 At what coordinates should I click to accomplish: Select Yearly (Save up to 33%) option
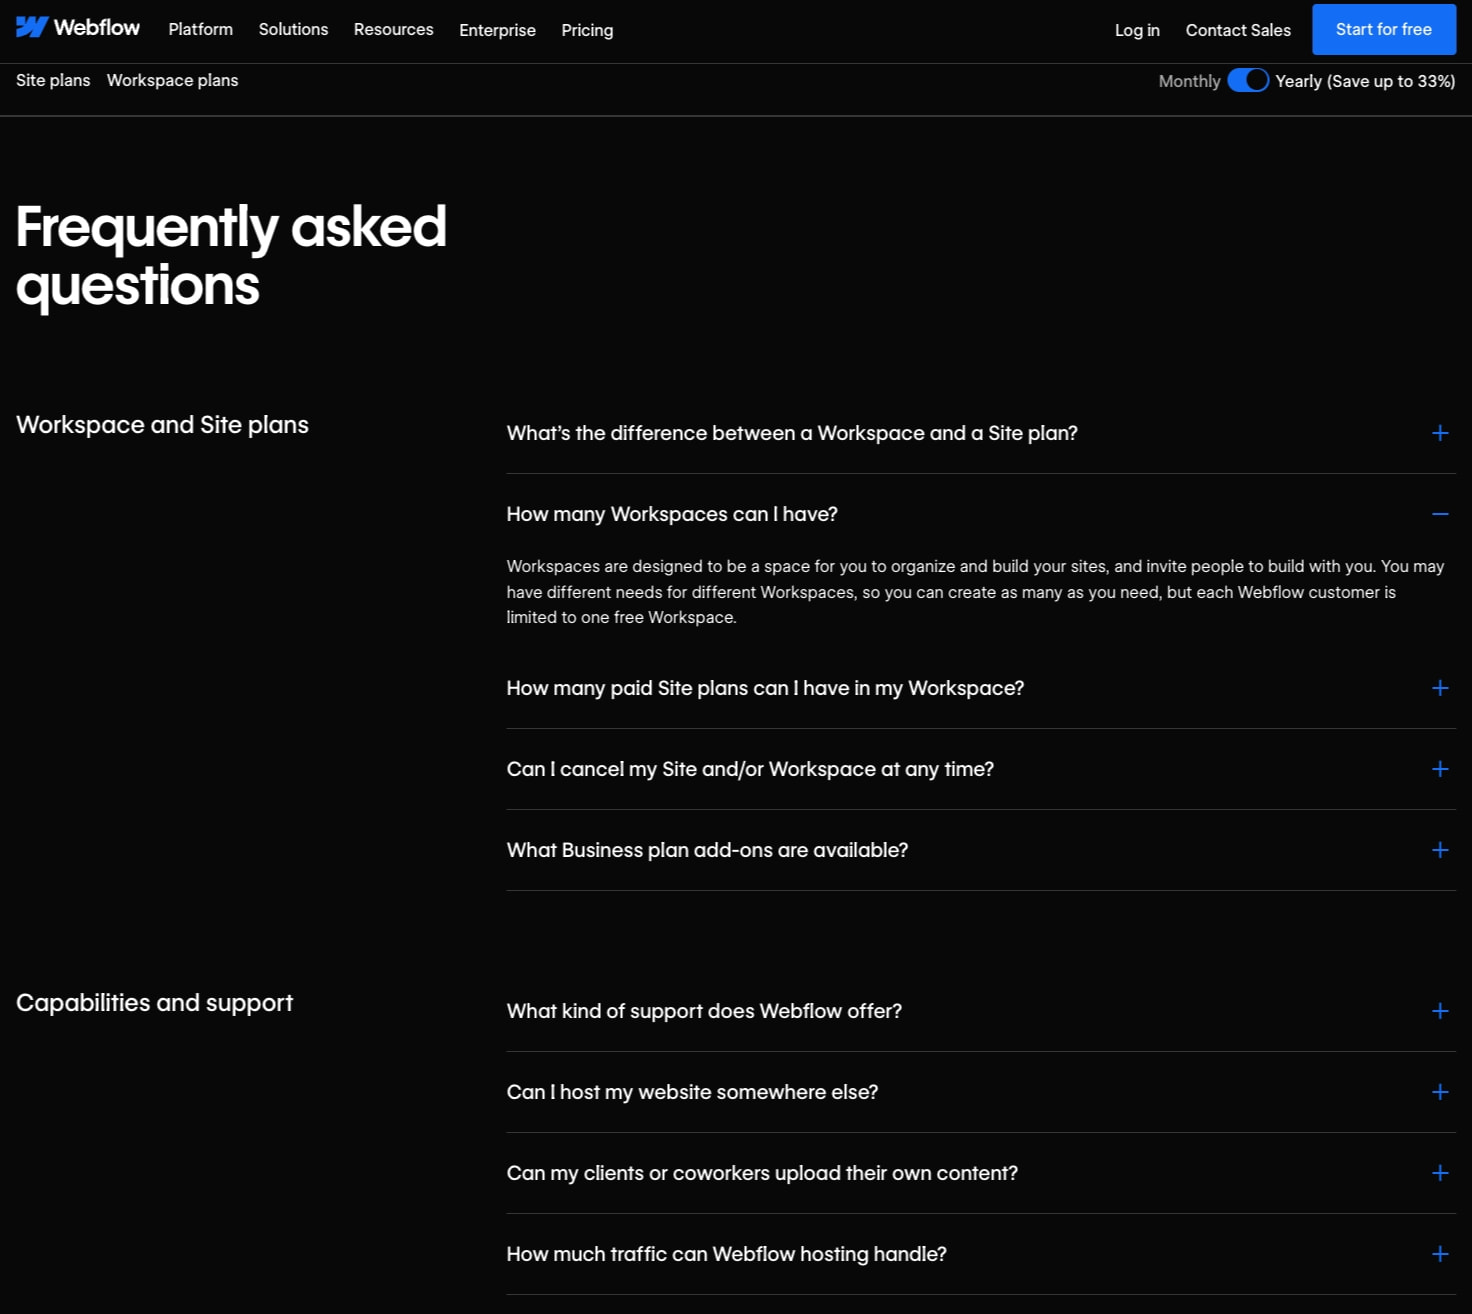click(1365, 81)
